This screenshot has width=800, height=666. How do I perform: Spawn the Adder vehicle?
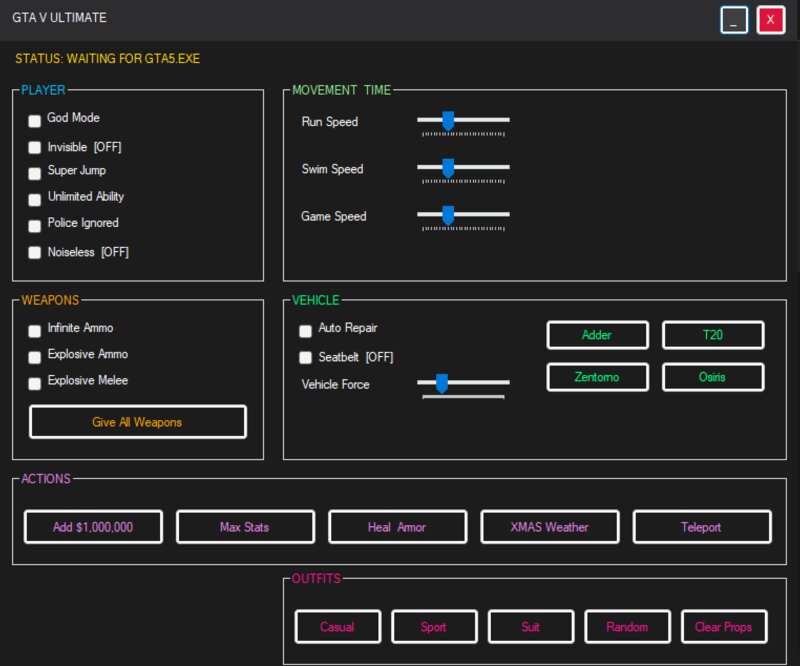coord(597,335)
